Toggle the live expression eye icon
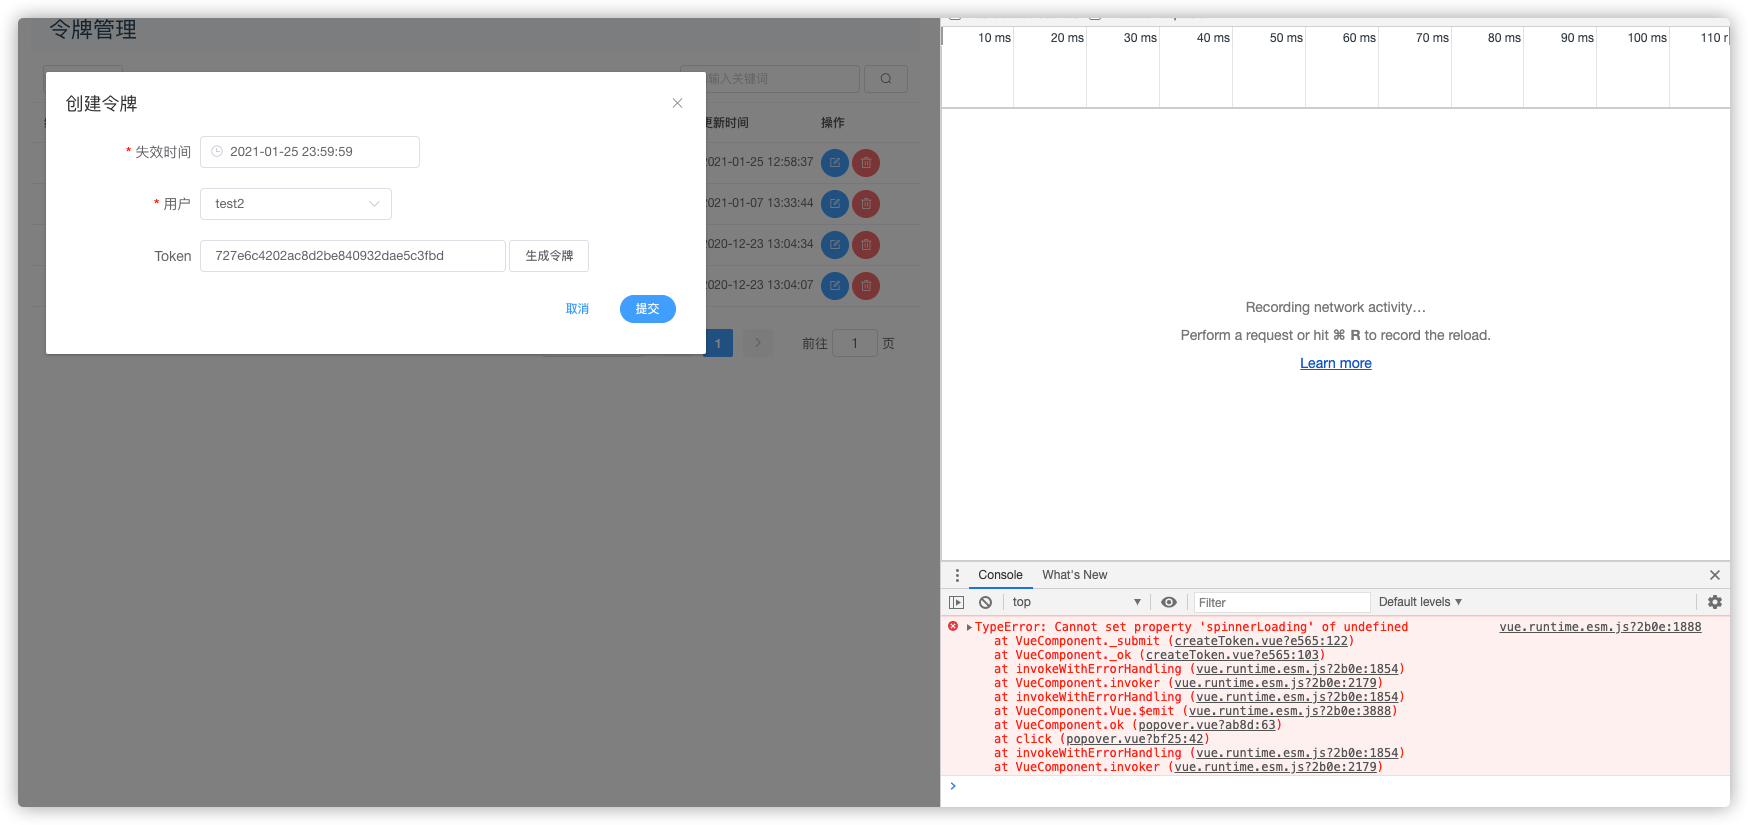The height and width of the screenshot is (825, 1748). tap(1169, 602)
